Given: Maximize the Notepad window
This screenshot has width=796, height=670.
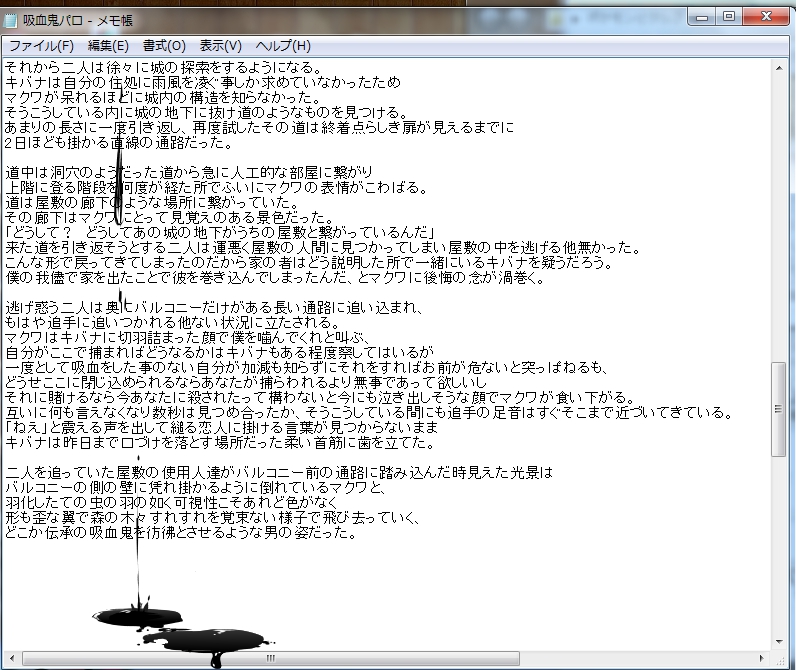Looking at the screenshot, I should (x=728, y=17).
